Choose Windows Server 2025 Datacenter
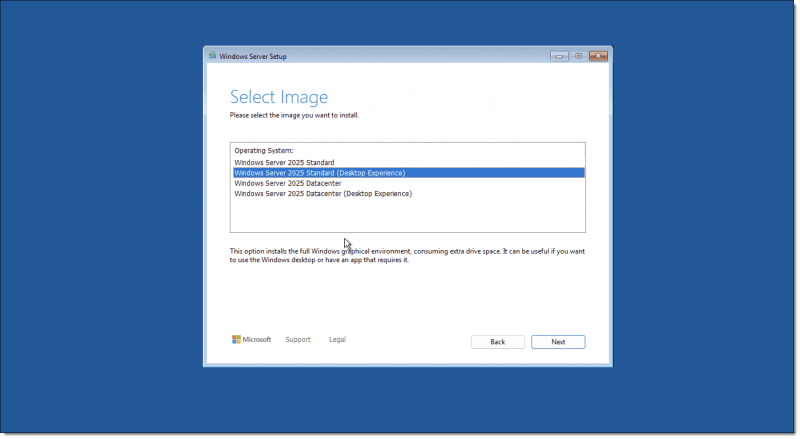Viewport: 800px width, 439px height. point(409,183)
